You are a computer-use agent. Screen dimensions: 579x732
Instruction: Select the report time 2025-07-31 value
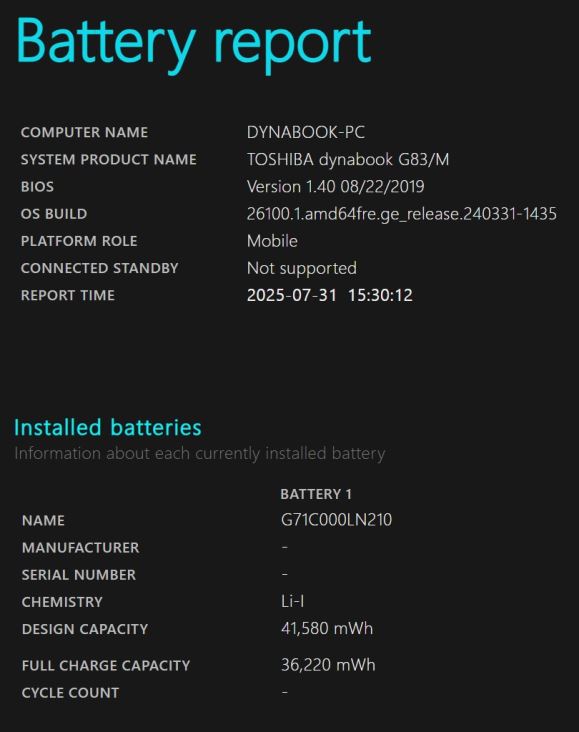pos(330,295)
